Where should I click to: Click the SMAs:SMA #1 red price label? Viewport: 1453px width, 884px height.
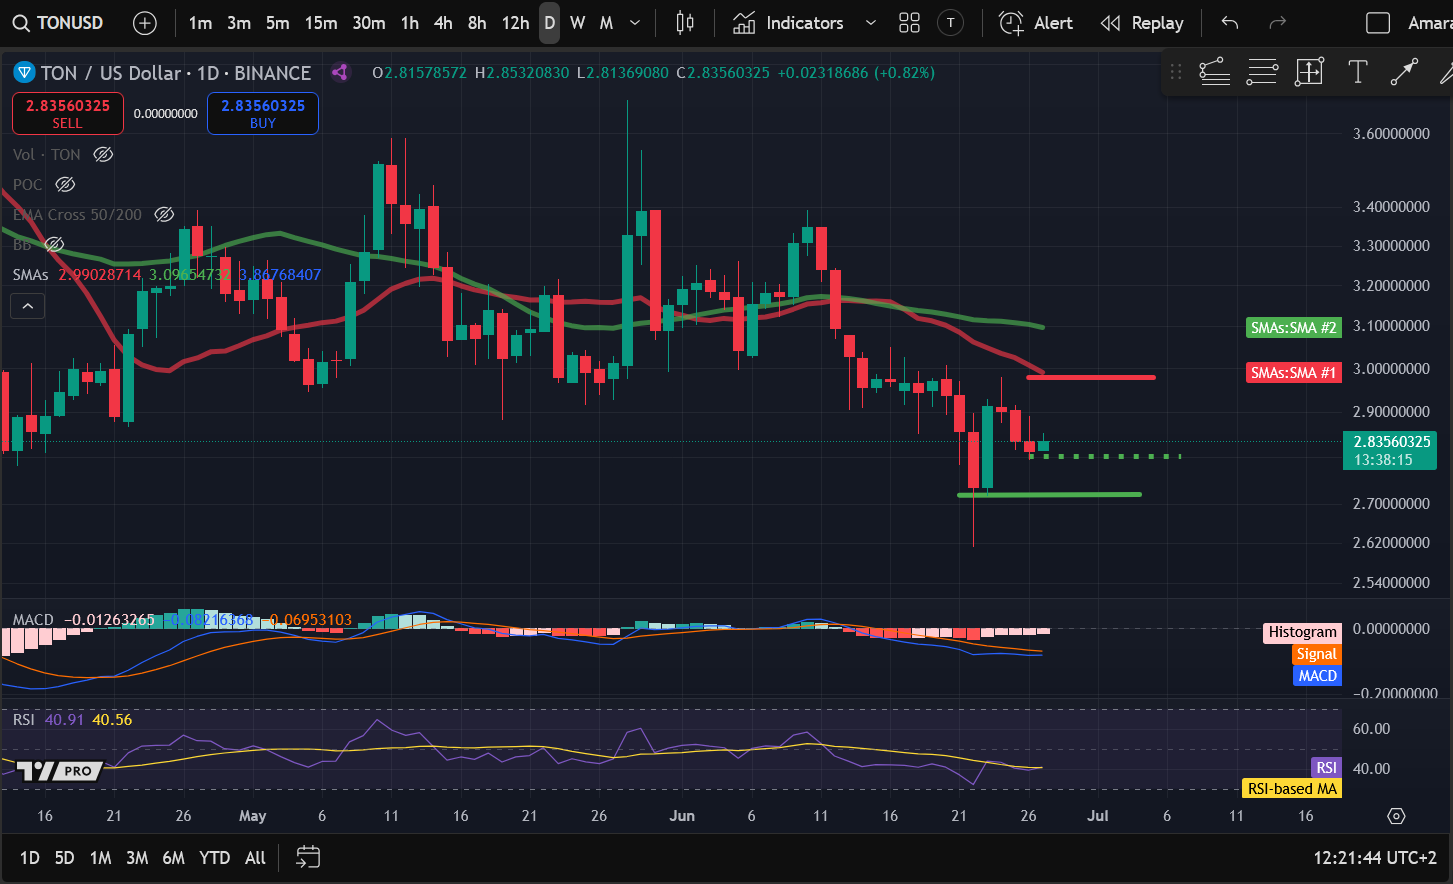1293,372
